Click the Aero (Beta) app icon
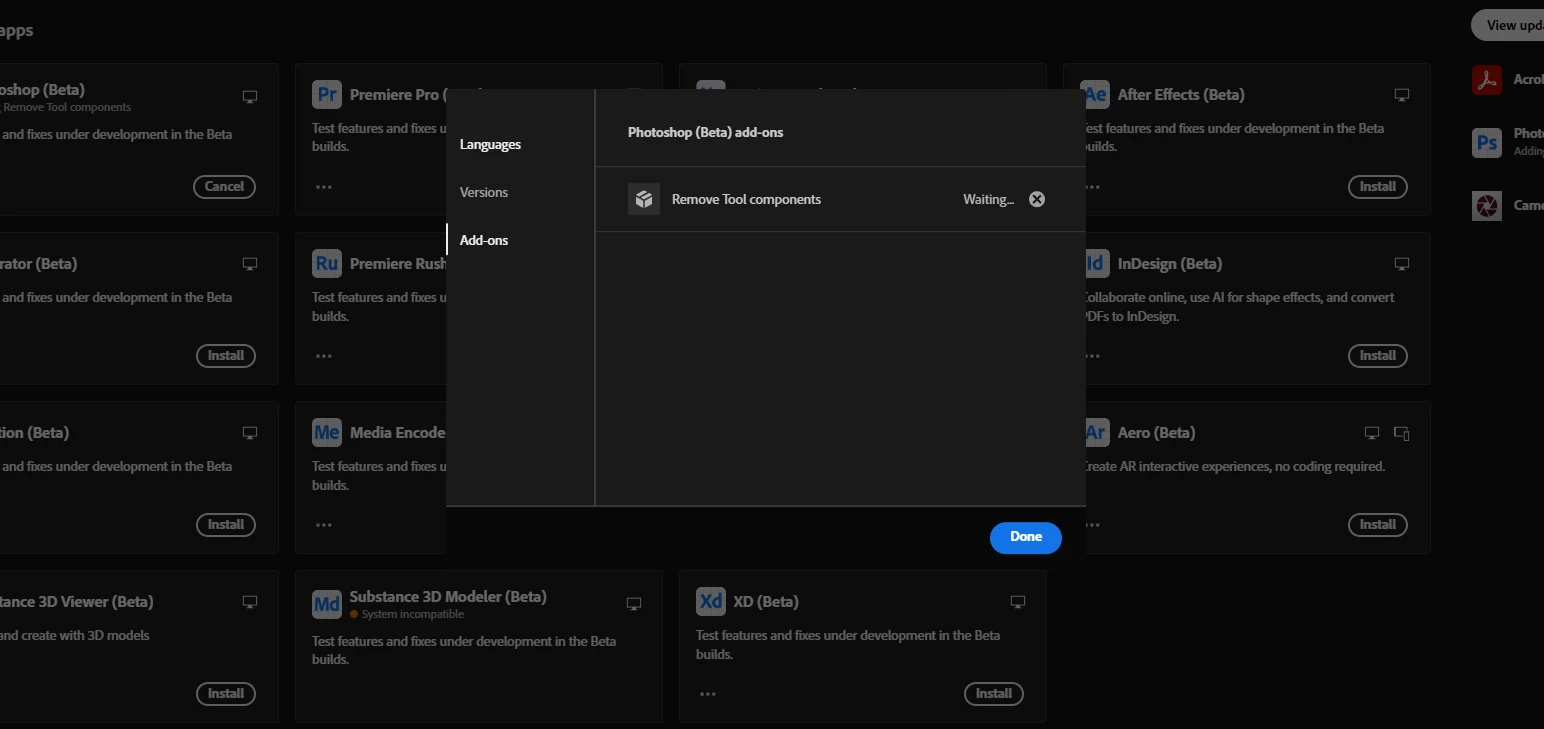This screenshot has height=729, width=1544. tap(1096, 433)
